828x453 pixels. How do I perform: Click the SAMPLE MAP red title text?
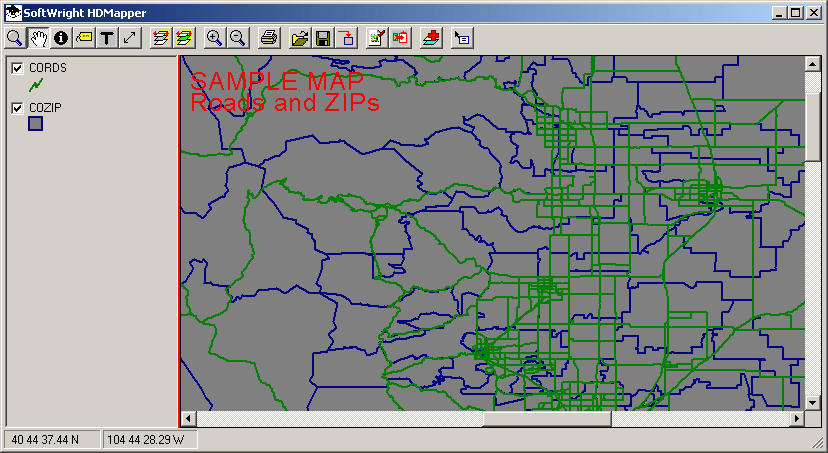click(x=277, y=81)
